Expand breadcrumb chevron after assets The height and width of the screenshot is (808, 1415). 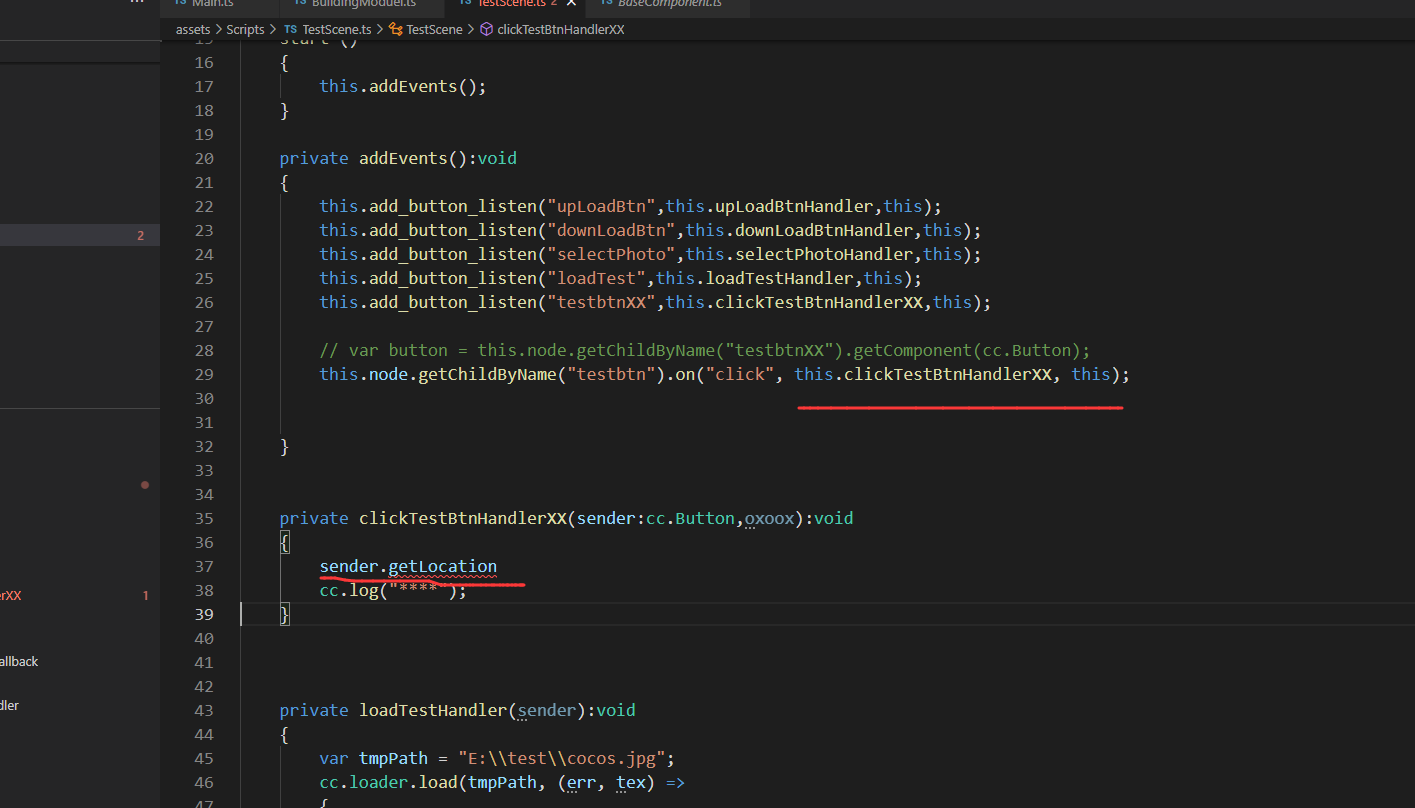coord(218,29)
